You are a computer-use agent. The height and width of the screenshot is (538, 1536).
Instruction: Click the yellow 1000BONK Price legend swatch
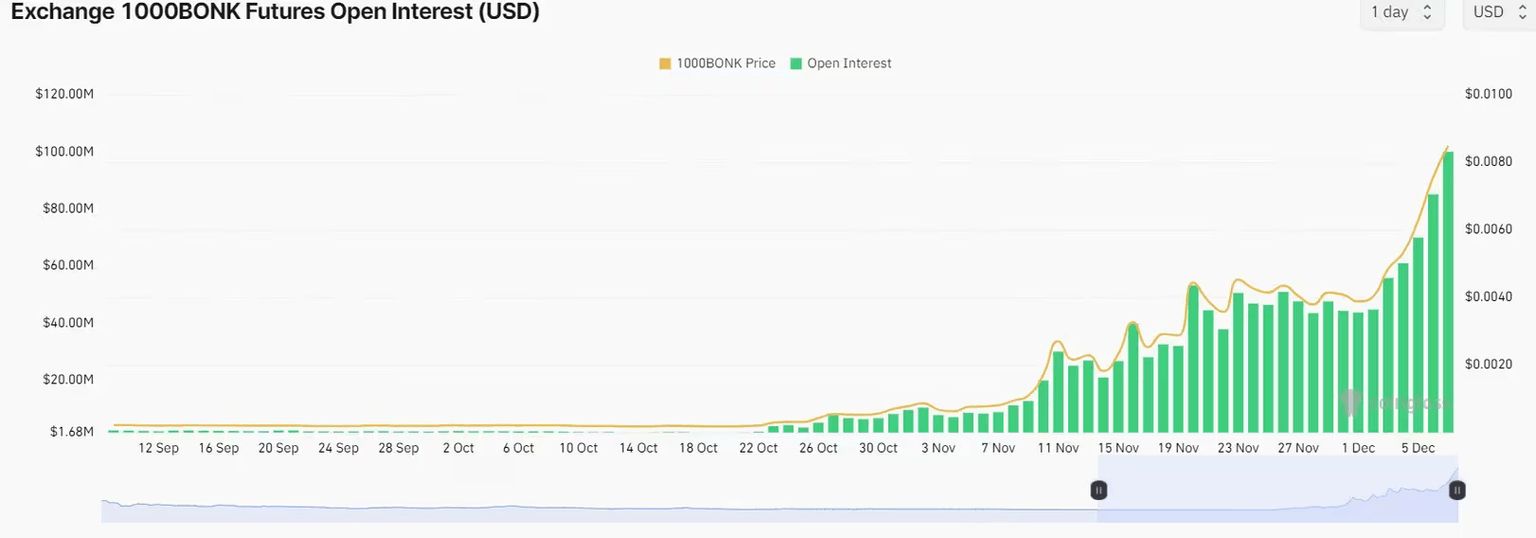(665, 63)
